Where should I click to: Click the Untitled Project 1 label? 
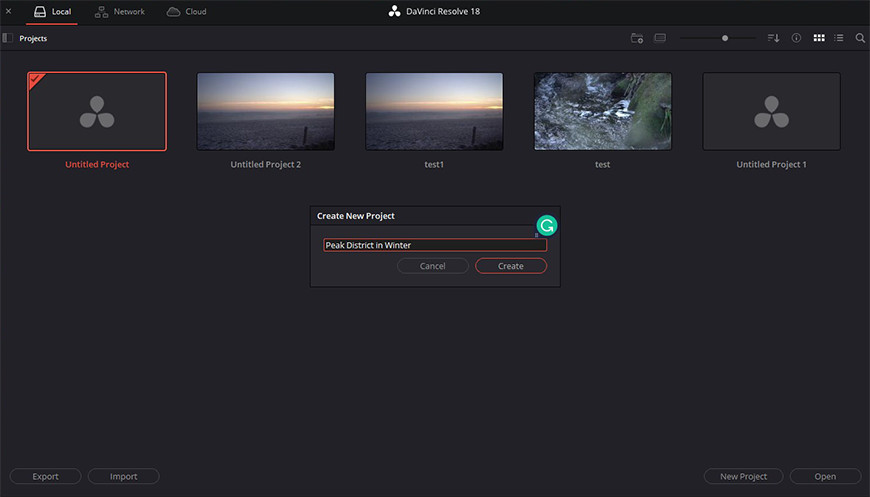(x=771, y=164)
